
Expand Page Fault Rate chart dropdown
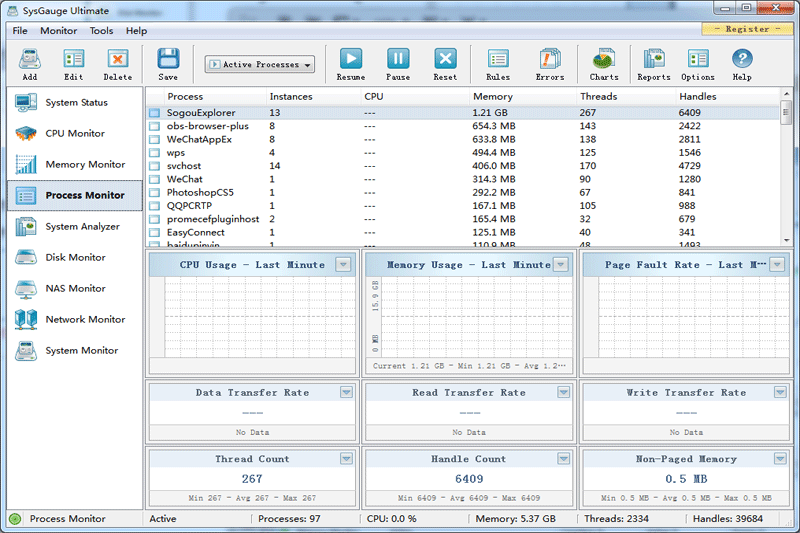pyautogui.click(x=777, y=265)
